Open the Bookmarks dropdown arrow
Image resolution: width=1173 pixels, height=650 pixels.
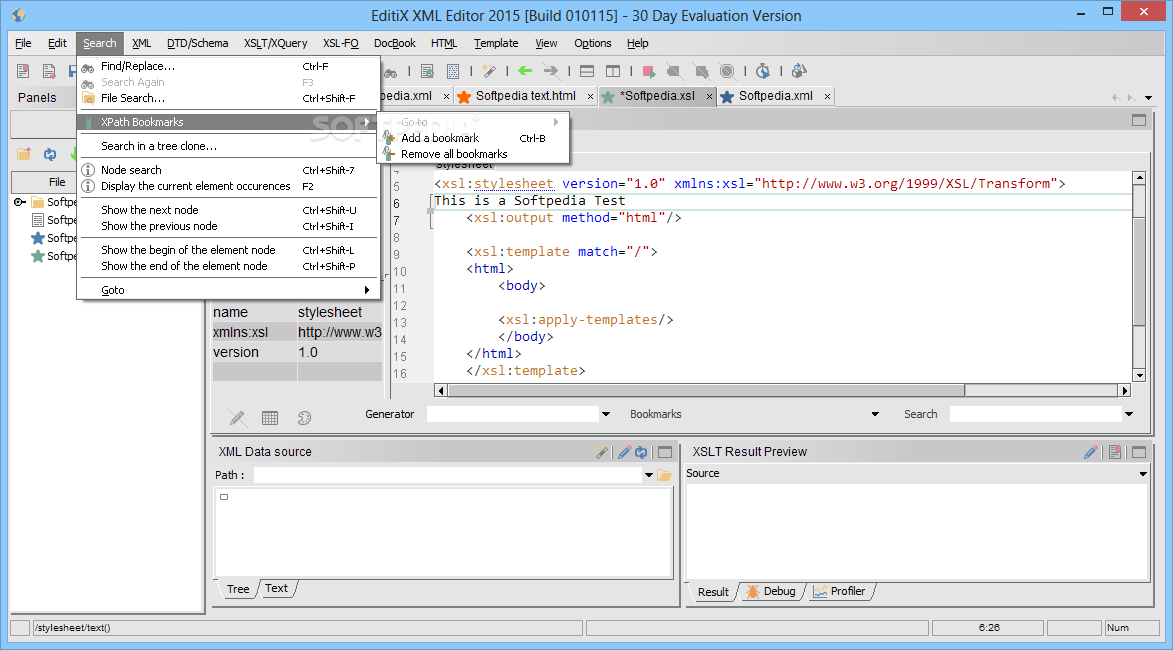pyautogui.click(x=875, y=414)
